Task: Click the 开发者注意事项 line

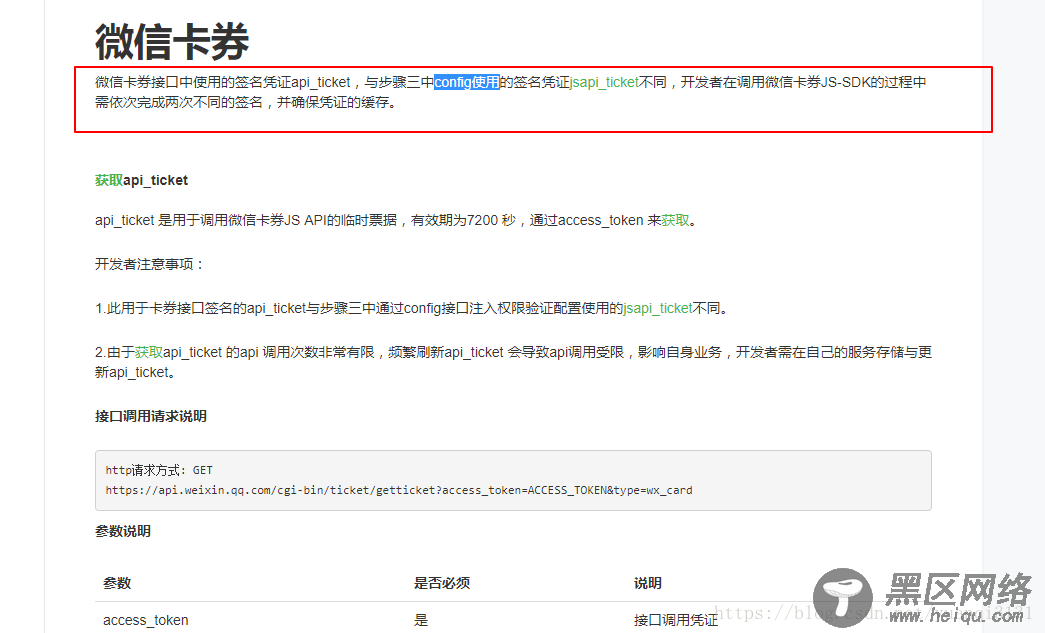Action: click(149, 265)
